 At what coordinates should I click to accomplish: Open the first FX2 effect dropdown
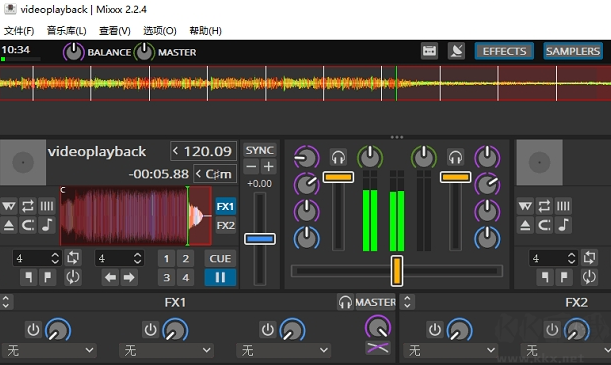tap(451, 350)
